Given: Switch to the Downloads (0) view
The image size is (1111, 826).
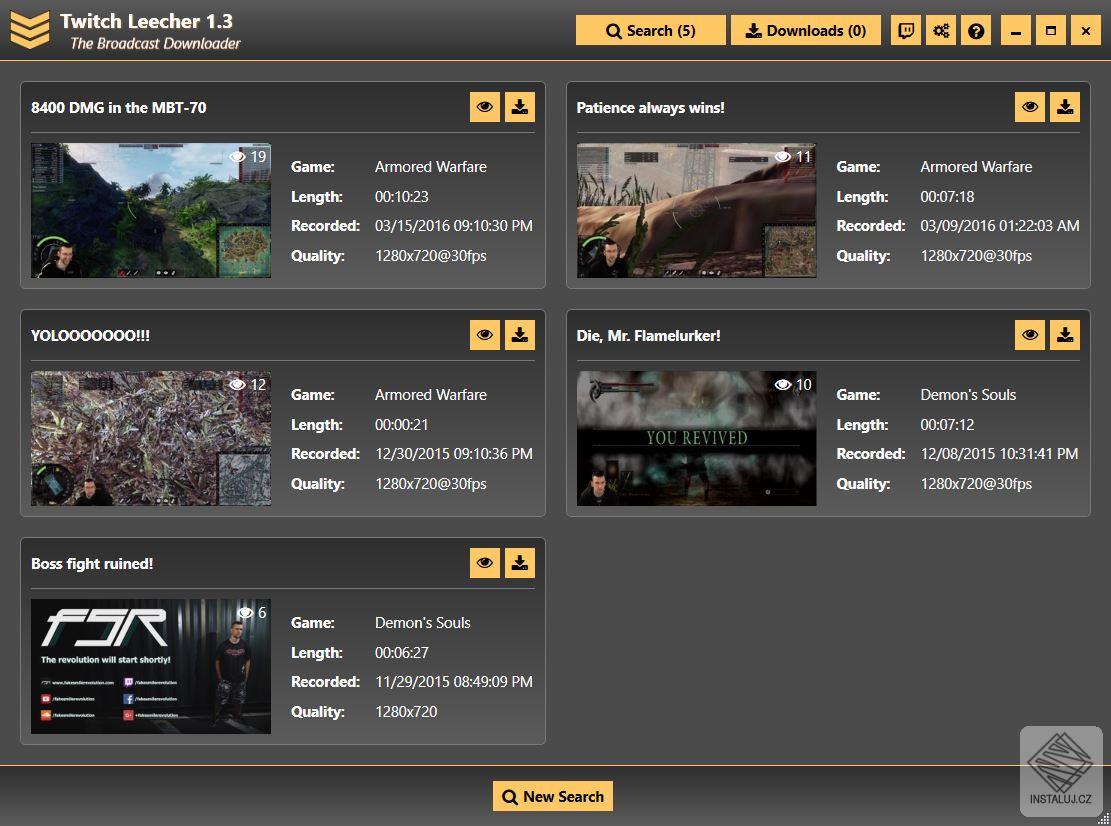Looking at the screenshot, I should point(806,30).
